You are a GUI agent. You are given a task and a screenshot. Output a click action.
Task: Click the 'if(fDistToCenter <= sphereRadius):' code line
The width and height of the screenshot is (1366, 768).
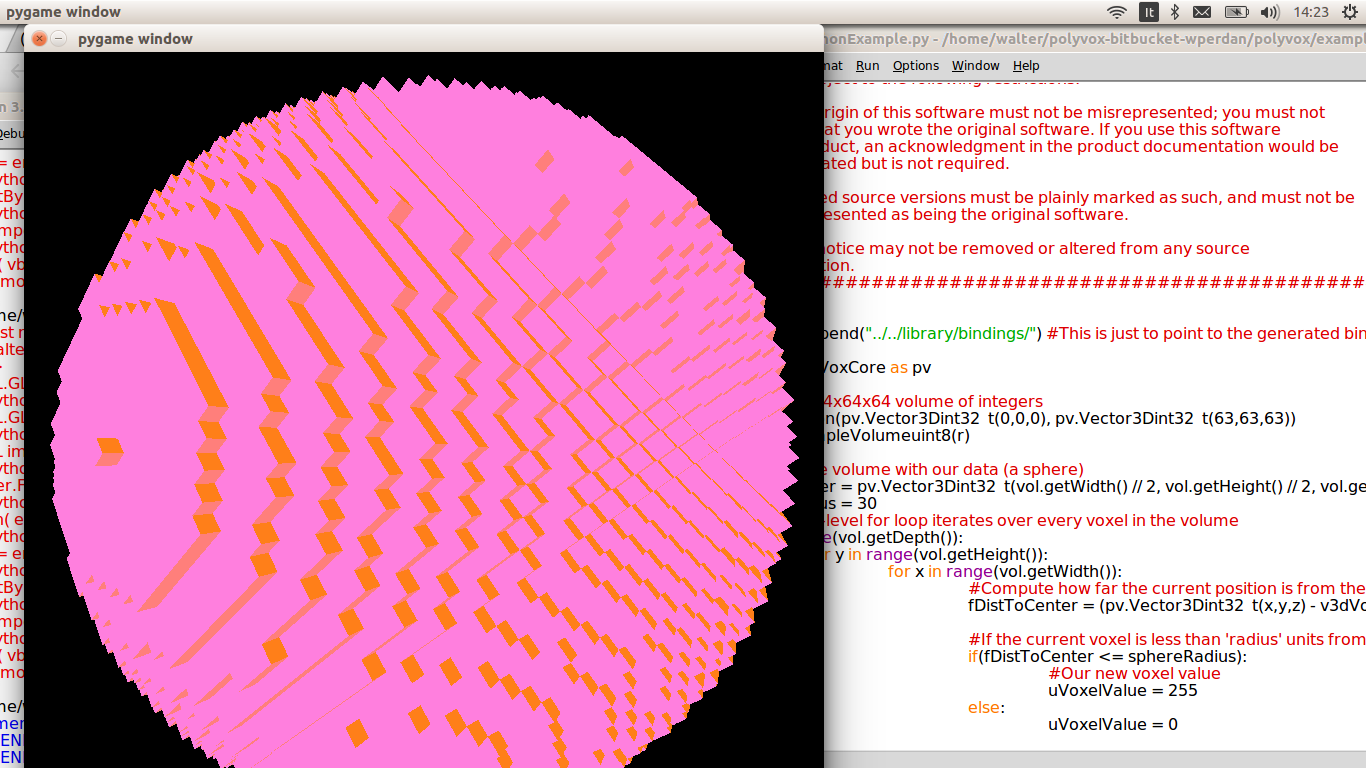tap(1107, 656)
